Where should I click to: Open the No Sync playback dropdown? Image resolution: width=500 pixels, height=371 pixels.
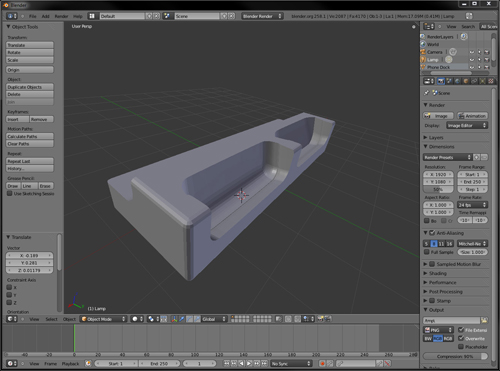coord(291,363)
